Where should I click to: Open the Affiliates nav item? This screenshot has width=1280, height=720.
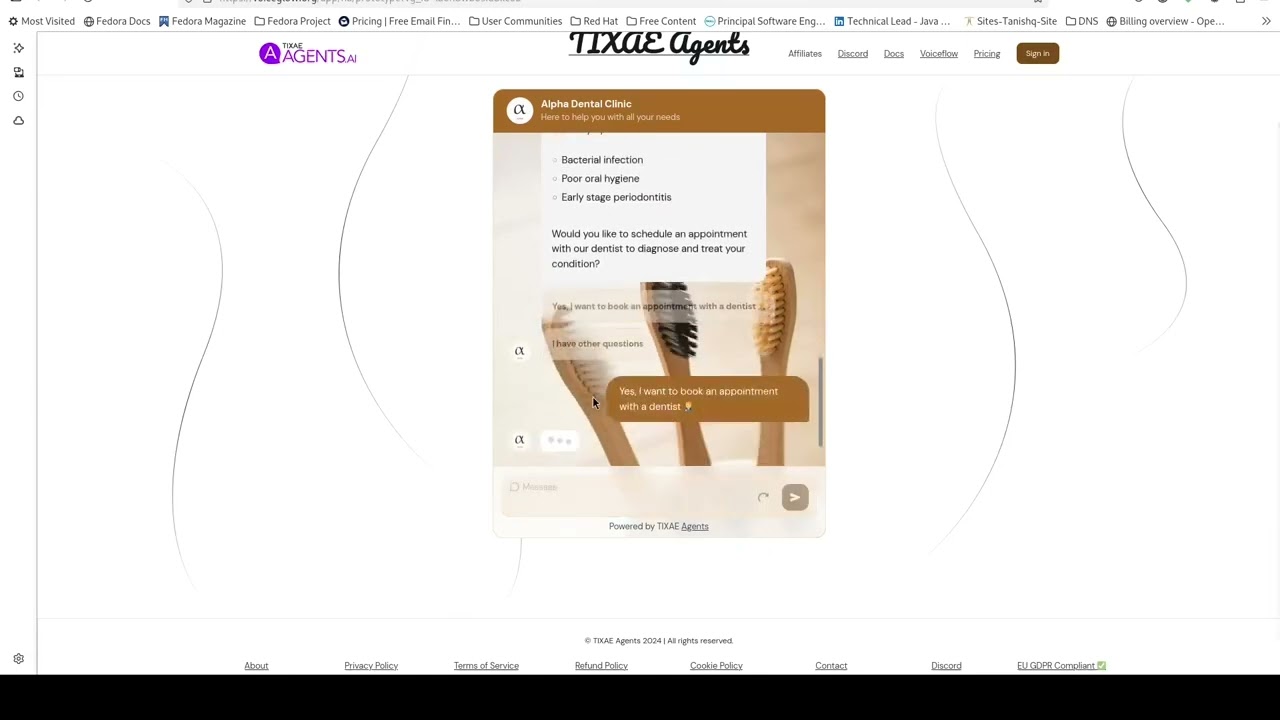pyautogui.click(x=805, y=54)
